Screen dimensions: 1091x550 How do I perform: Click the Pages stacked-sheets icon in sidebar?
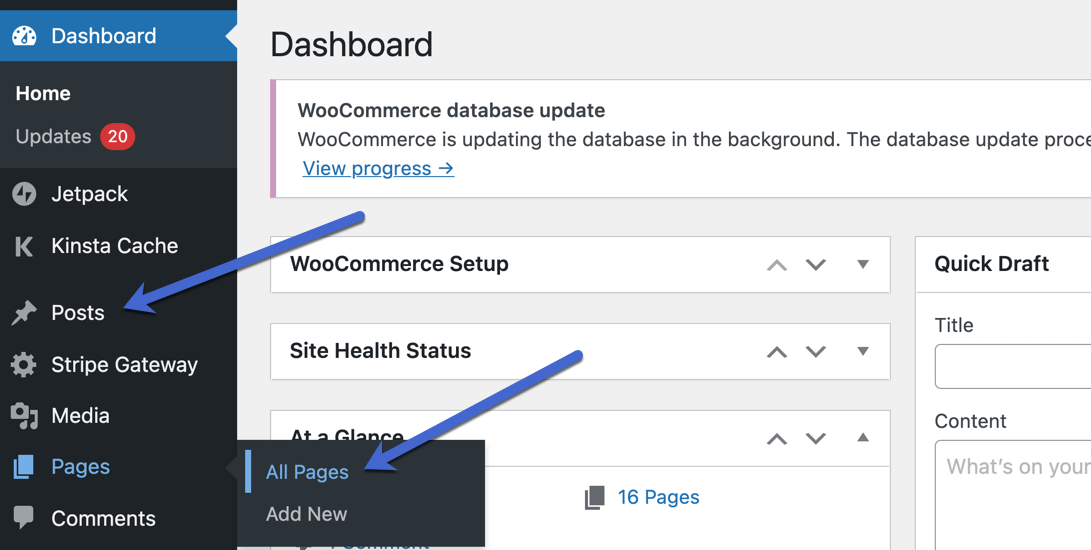point(24,467)
